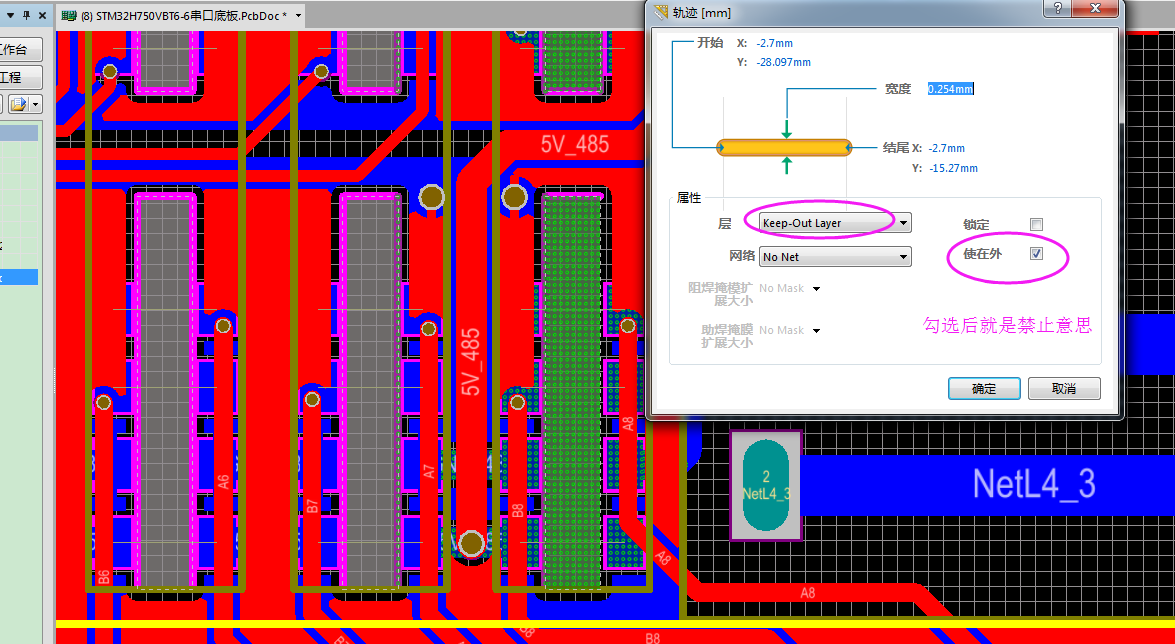The image size is (1175, 644).
Task: Click the PcbDoc file icon on tab
Action: tap(69, 16)
